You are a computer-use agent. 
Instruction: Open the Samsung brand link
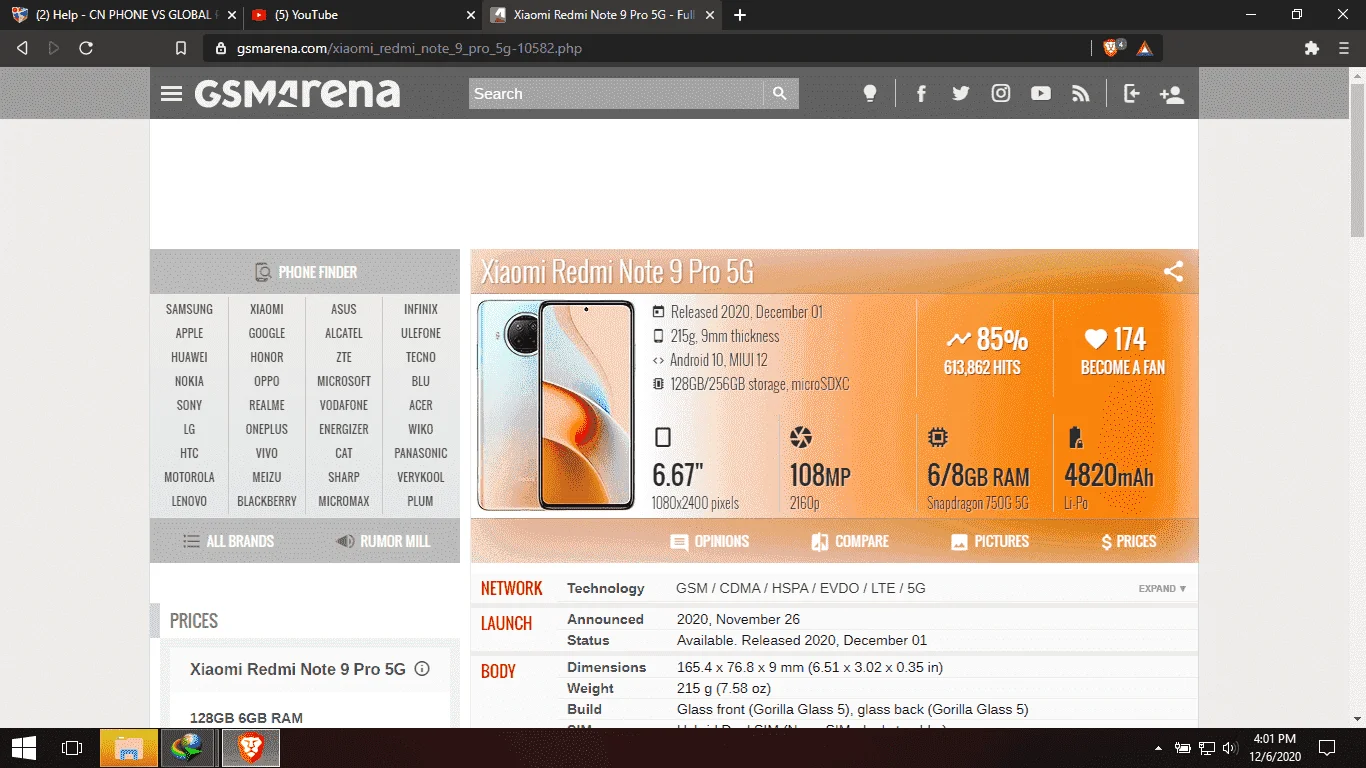189,309
